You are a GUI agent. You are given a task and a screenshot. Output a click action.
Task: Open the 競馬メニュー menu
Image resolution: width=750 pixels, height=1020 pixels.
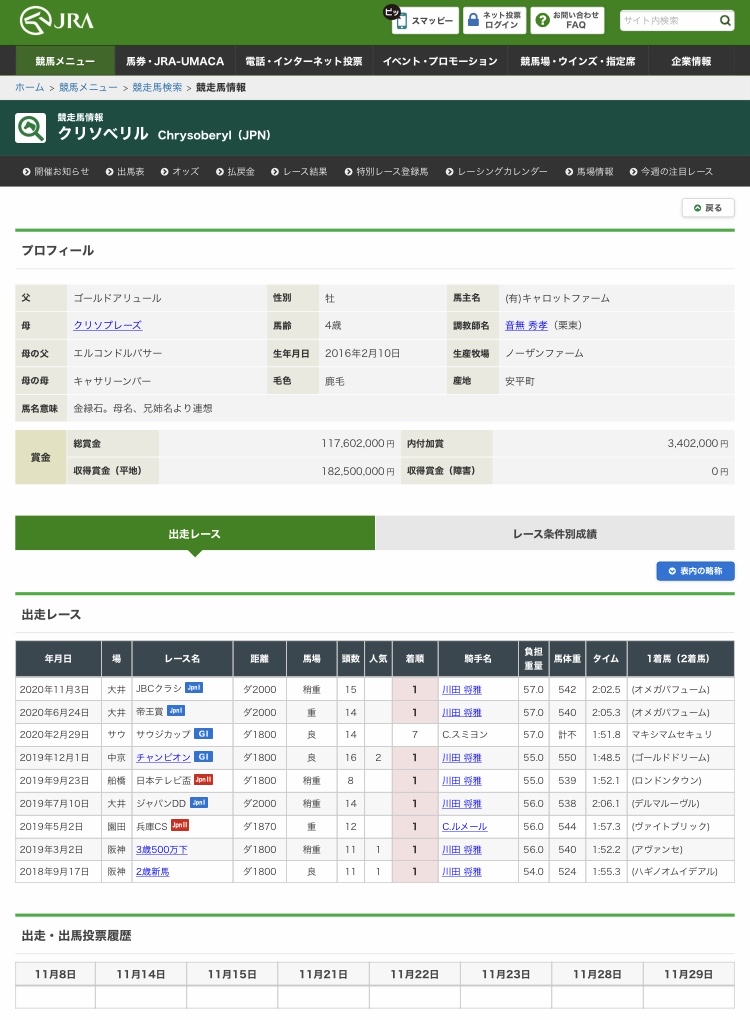point(65,61)
